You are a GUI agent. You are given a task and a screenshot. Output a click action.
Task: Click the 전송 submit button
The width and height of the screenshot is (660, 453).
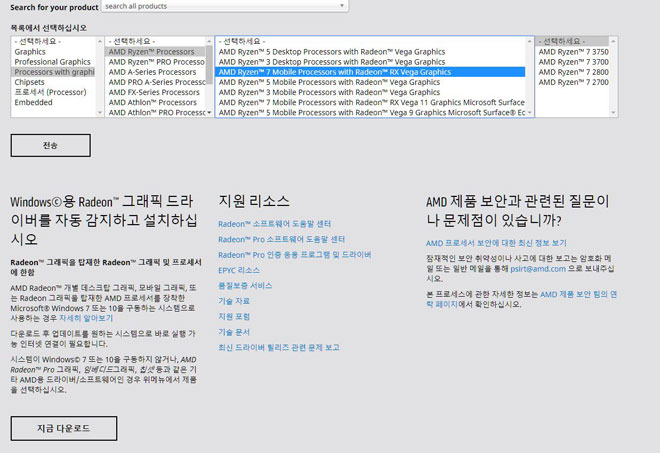point(51,145)
